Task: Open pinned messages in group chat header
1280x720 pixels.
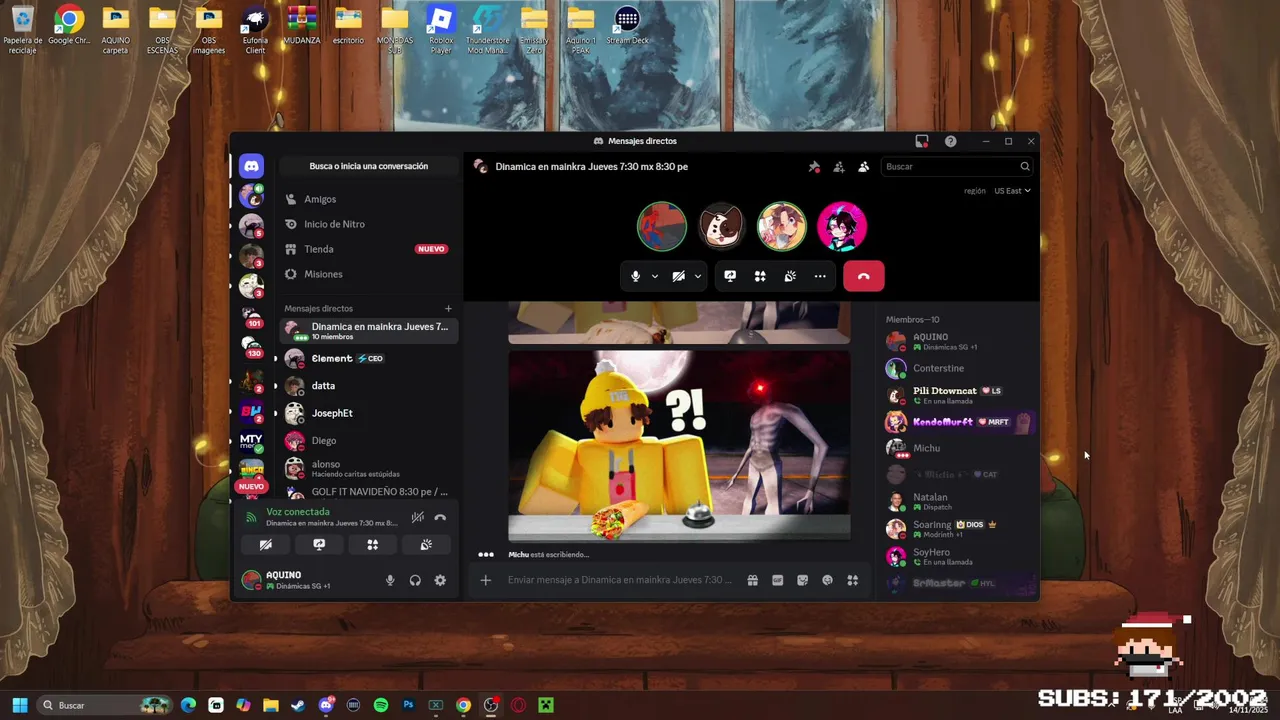Action: [x=814, y=167]
